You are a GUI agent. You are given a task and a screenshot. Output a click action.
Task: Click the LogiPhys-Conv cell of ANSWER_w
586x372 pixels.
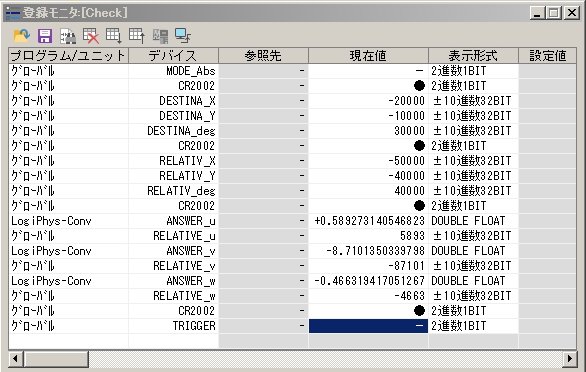tap(68, 281)
